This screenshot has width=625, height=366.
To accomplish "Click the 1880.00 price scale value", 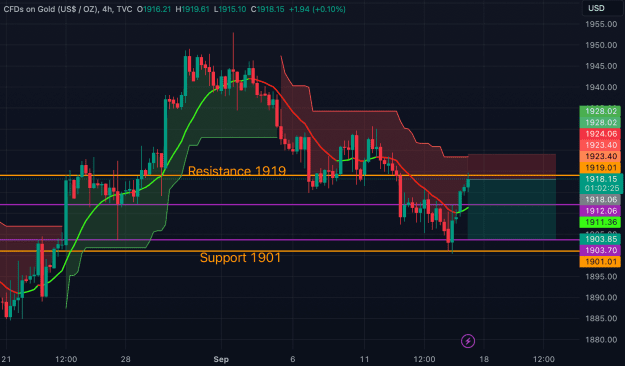I will click(601, 340).
